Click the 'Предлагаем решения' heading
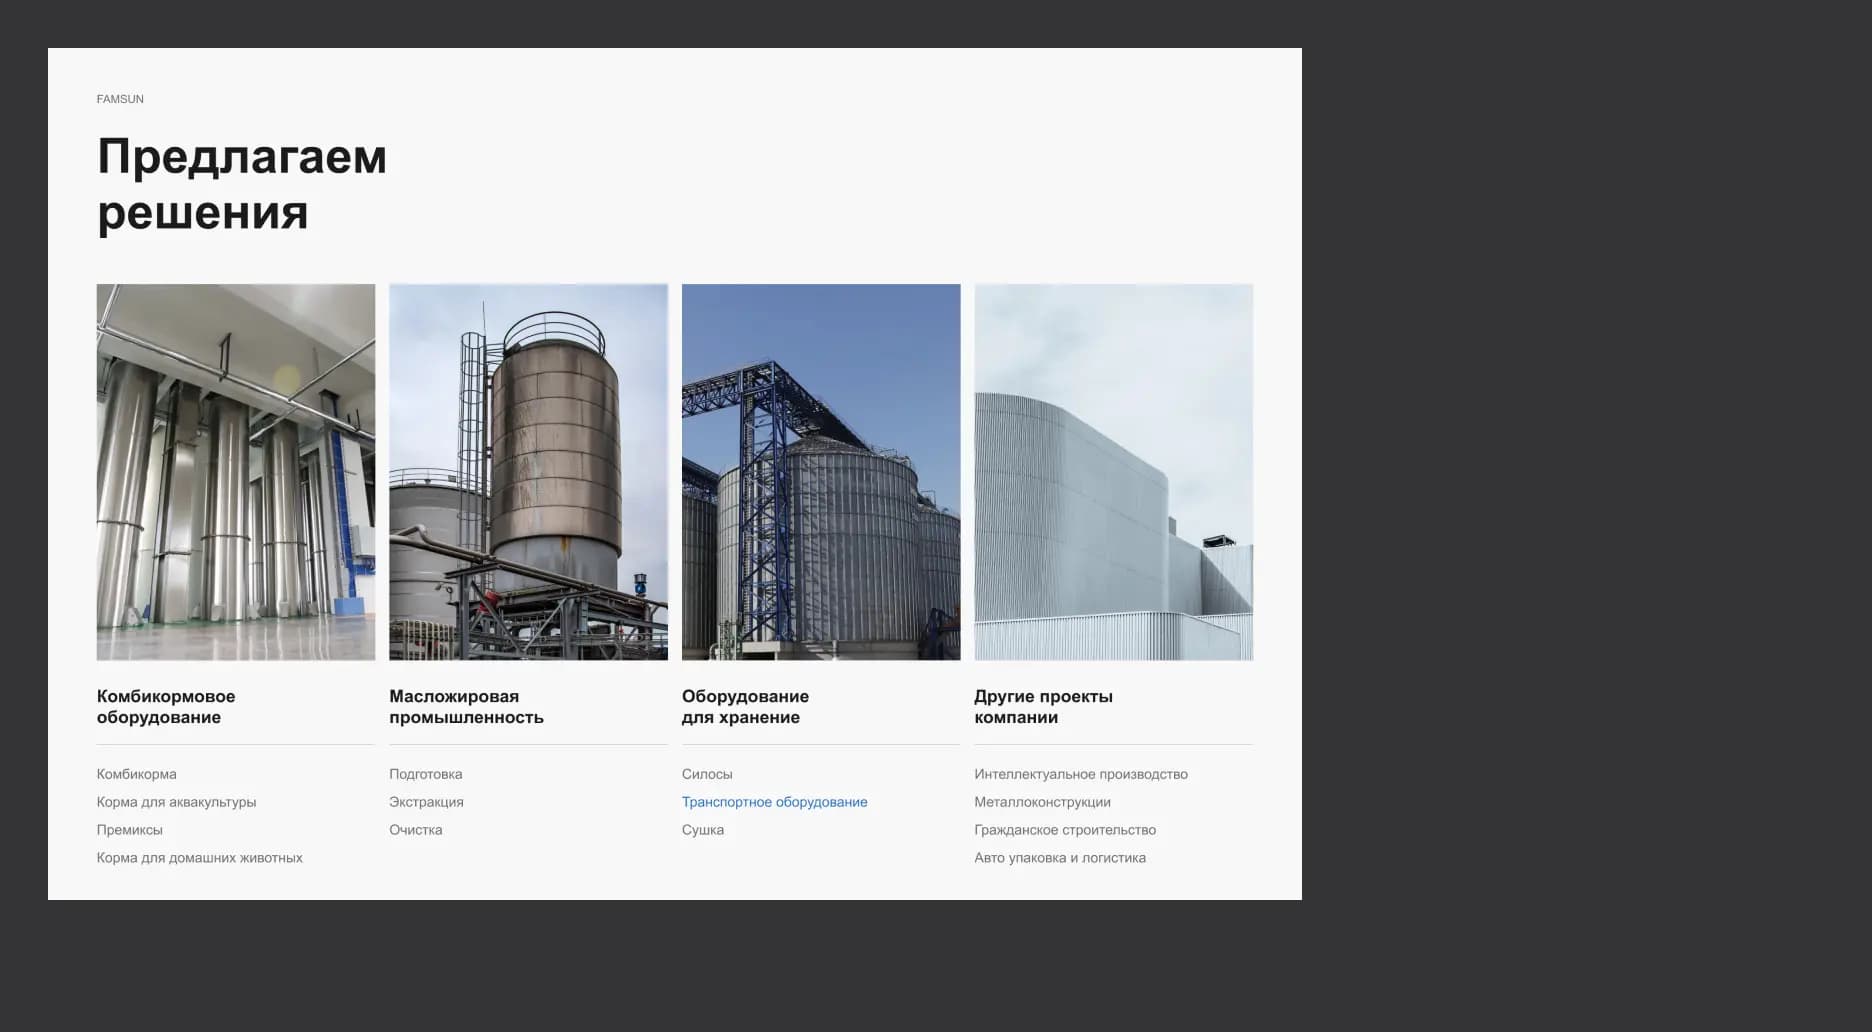The image size is (1872, 1032). tap(242, 184)
